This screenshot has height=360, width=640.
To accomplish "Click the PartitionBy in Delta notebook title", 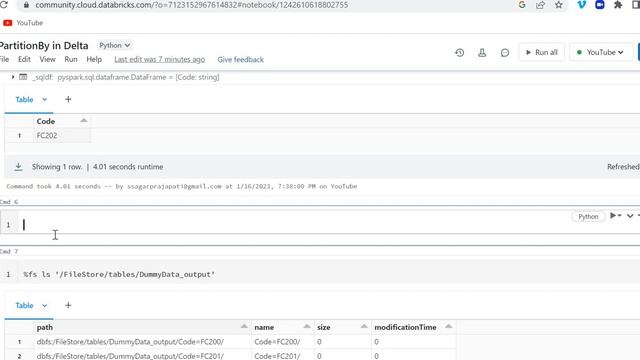I will tap(44, 45).
